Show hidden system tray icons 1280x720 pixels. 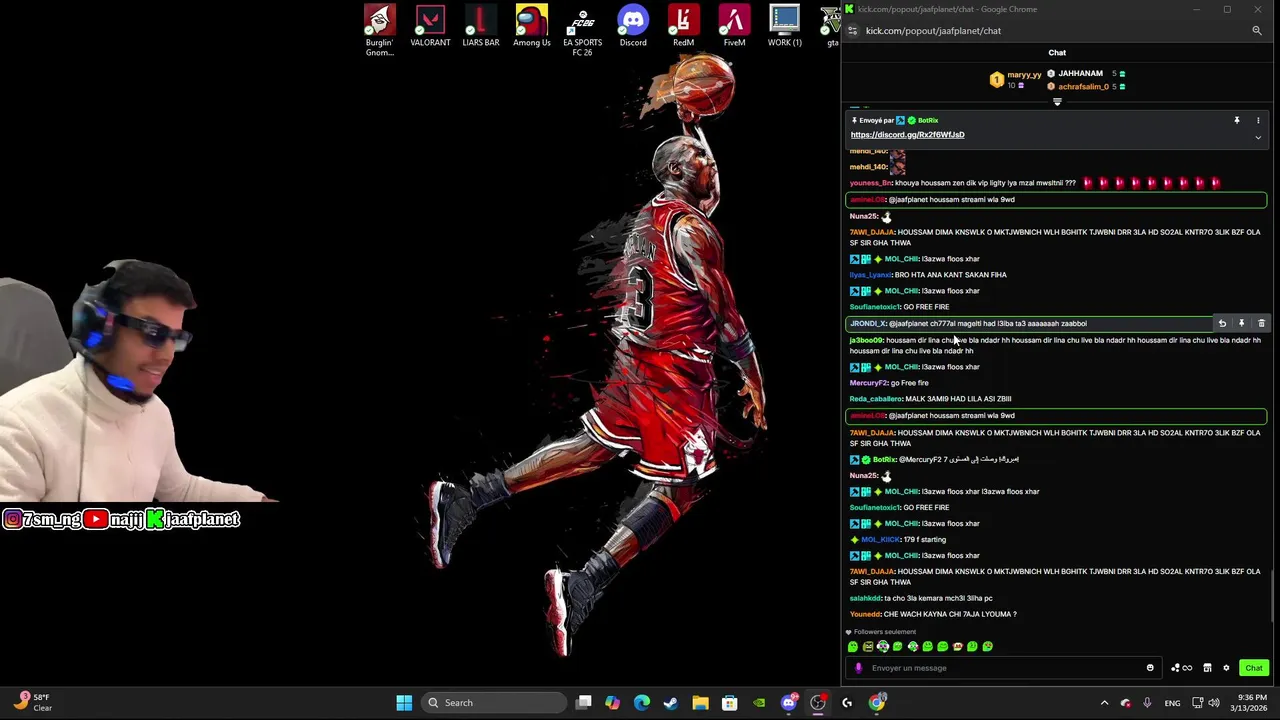click(x=1104, y=703)
